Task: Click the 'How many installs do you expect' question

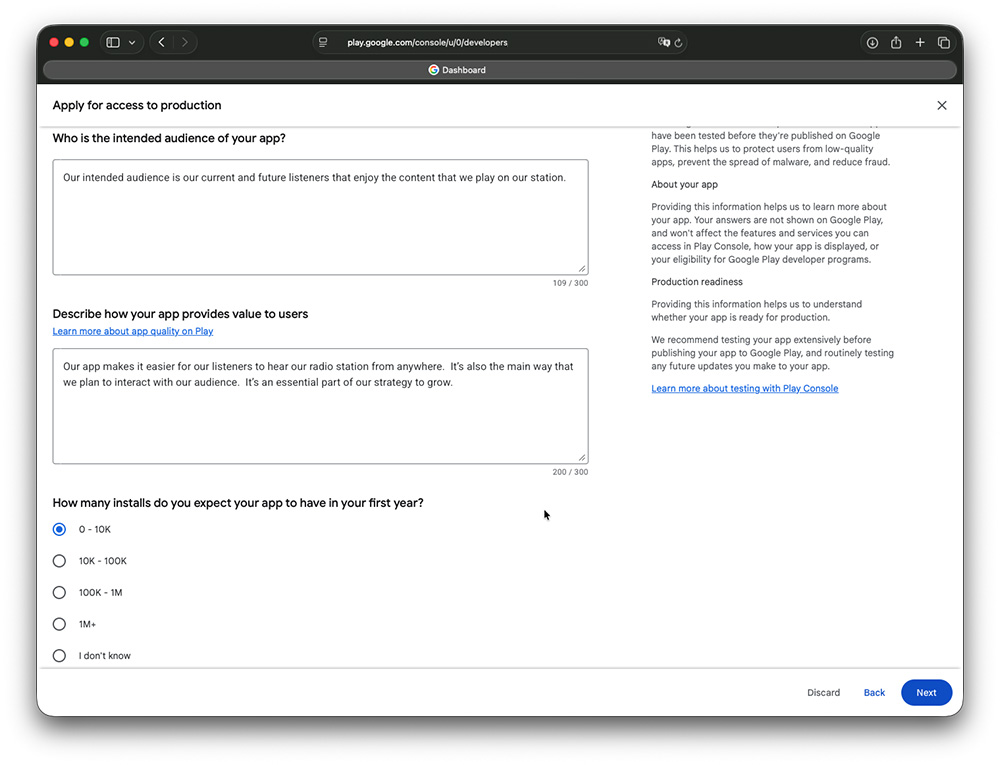Action: (x=238, y=503)
